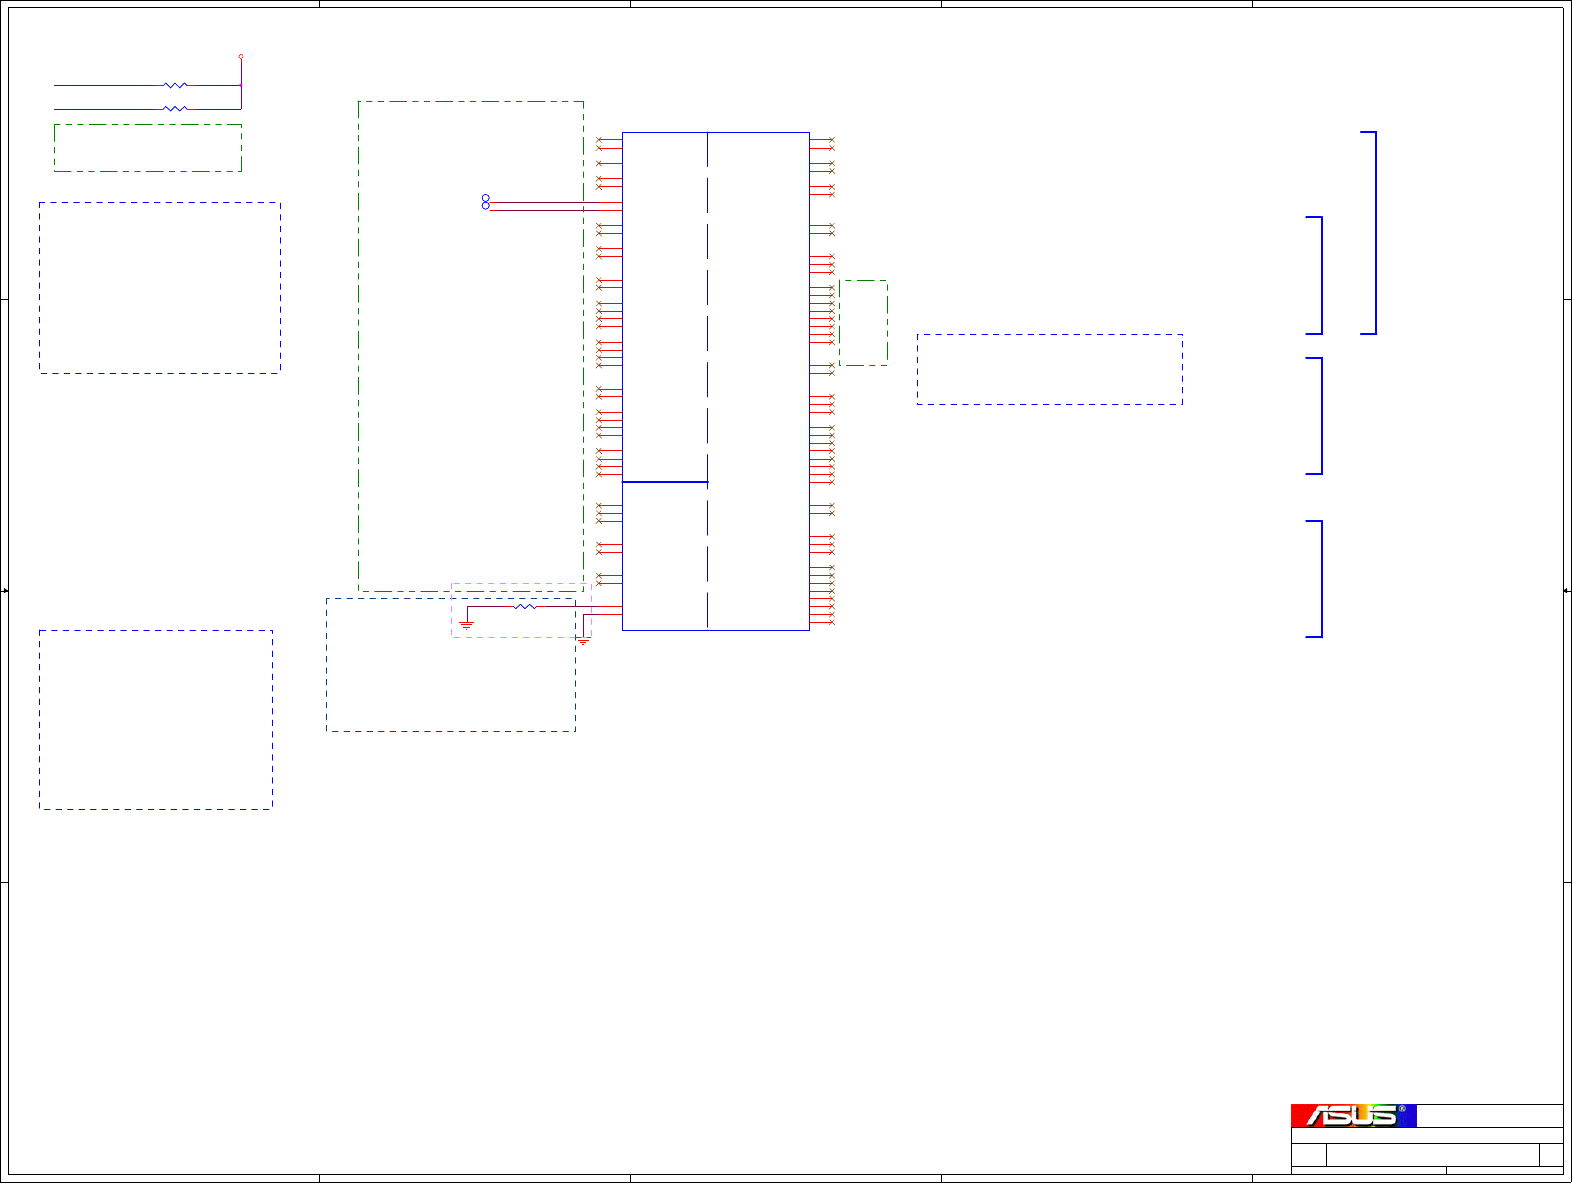Viewport: 1572px width, 1183px height.
Task: Select the upper resistor symbol of the top-left pair
Action: tap(175, 85)
